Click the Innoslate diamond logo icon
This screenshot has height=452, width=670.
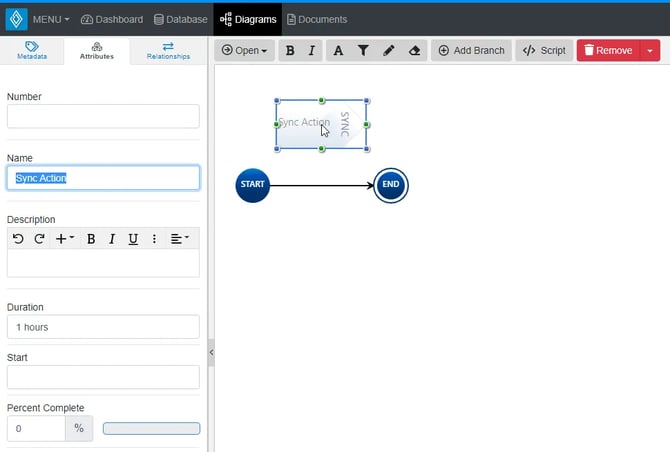16,19
